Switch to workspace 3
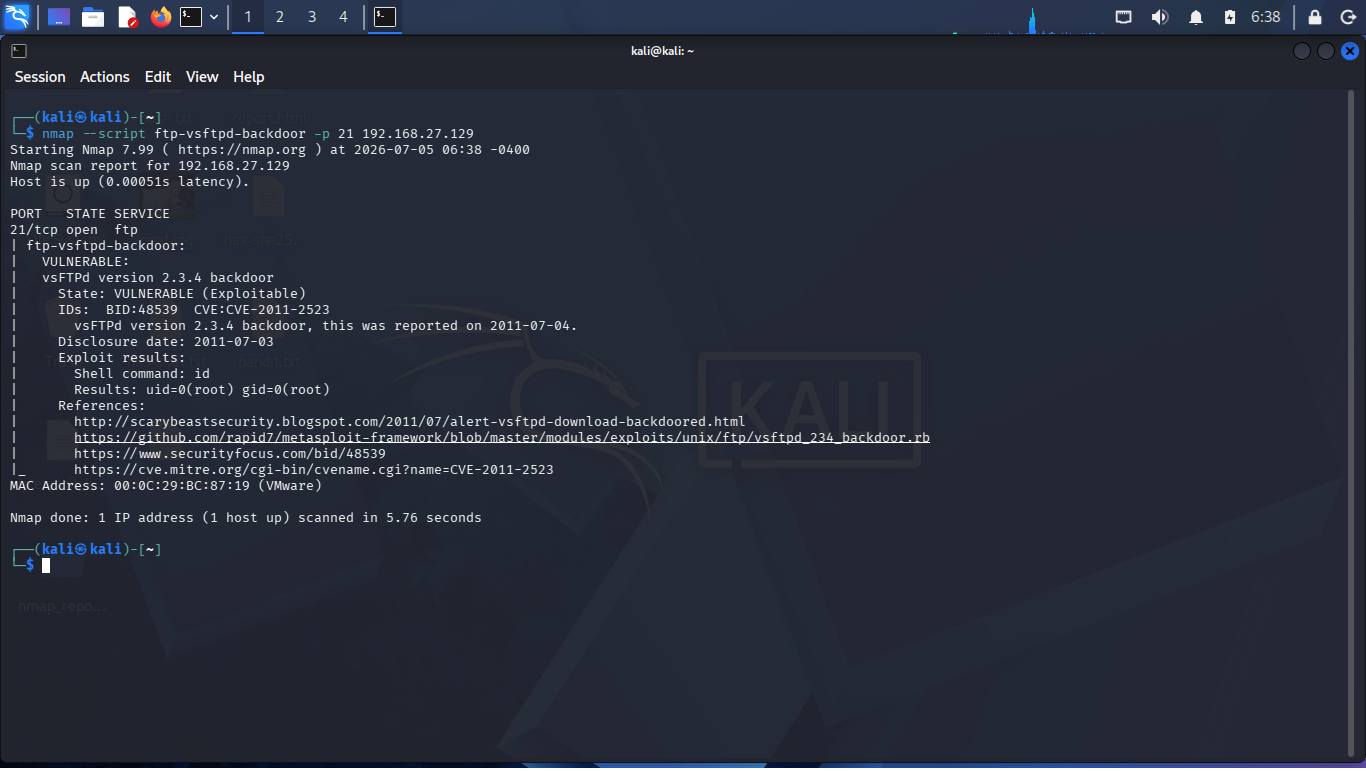1366x771 pixels. coord(312,17)
